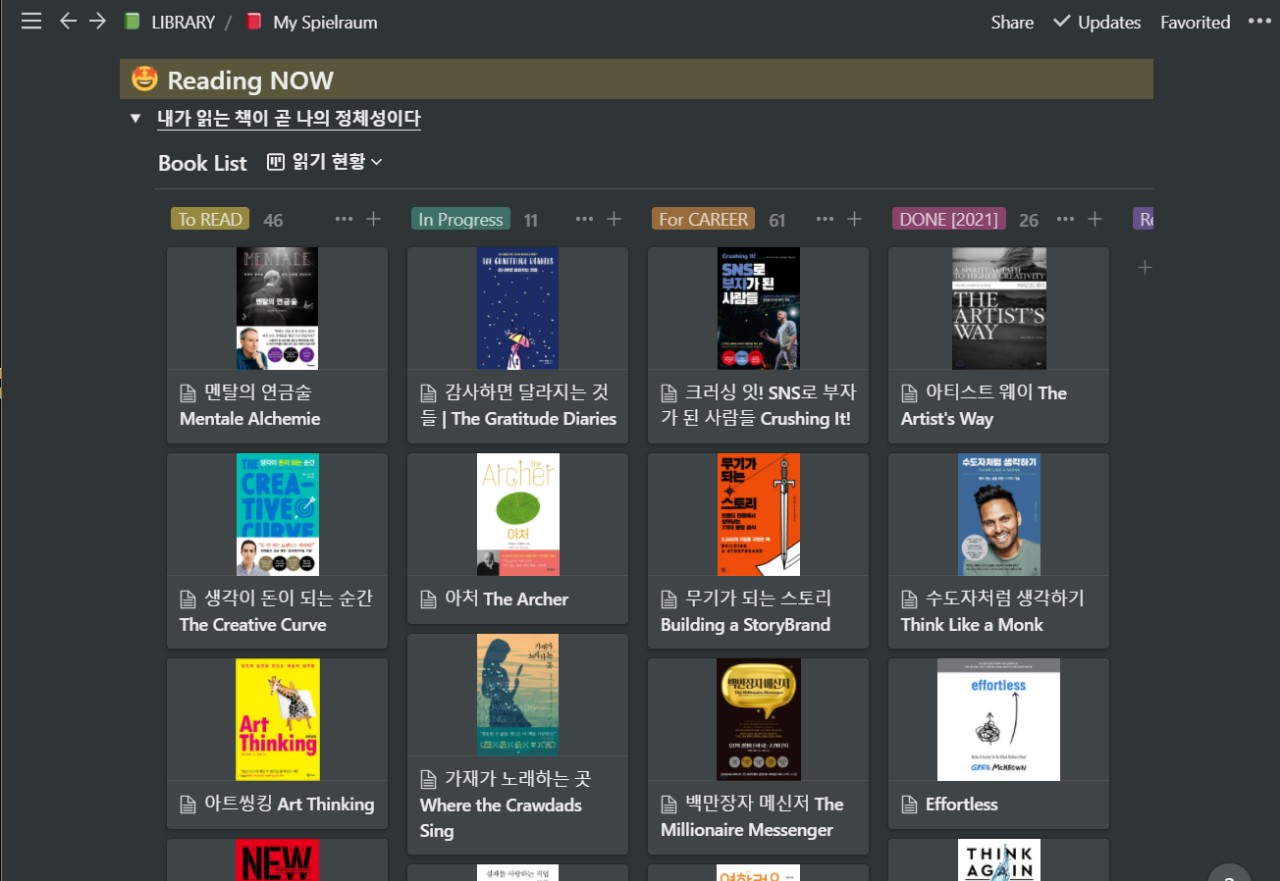The image size is (1280, 881).
Task: Click the page icon on the Effortless card
Action: 908,804
